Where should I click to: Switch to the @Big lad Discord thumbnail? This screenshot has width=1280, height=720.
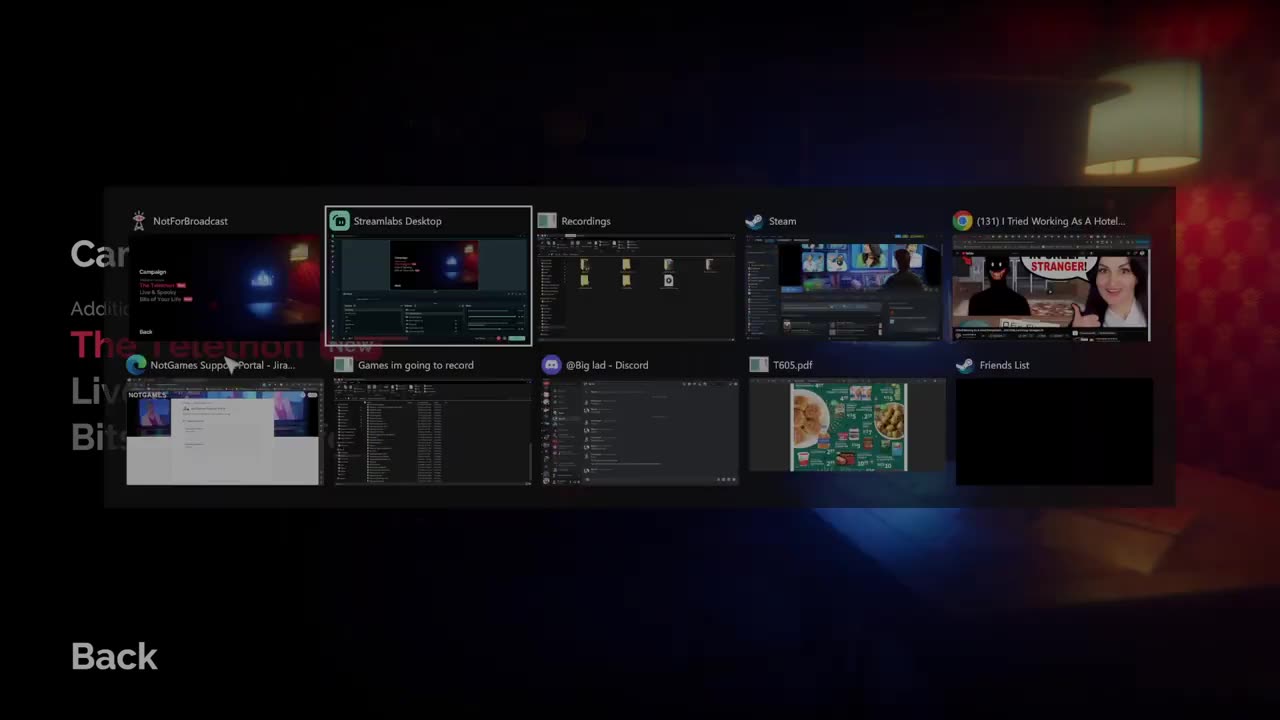tap(640, 432)
